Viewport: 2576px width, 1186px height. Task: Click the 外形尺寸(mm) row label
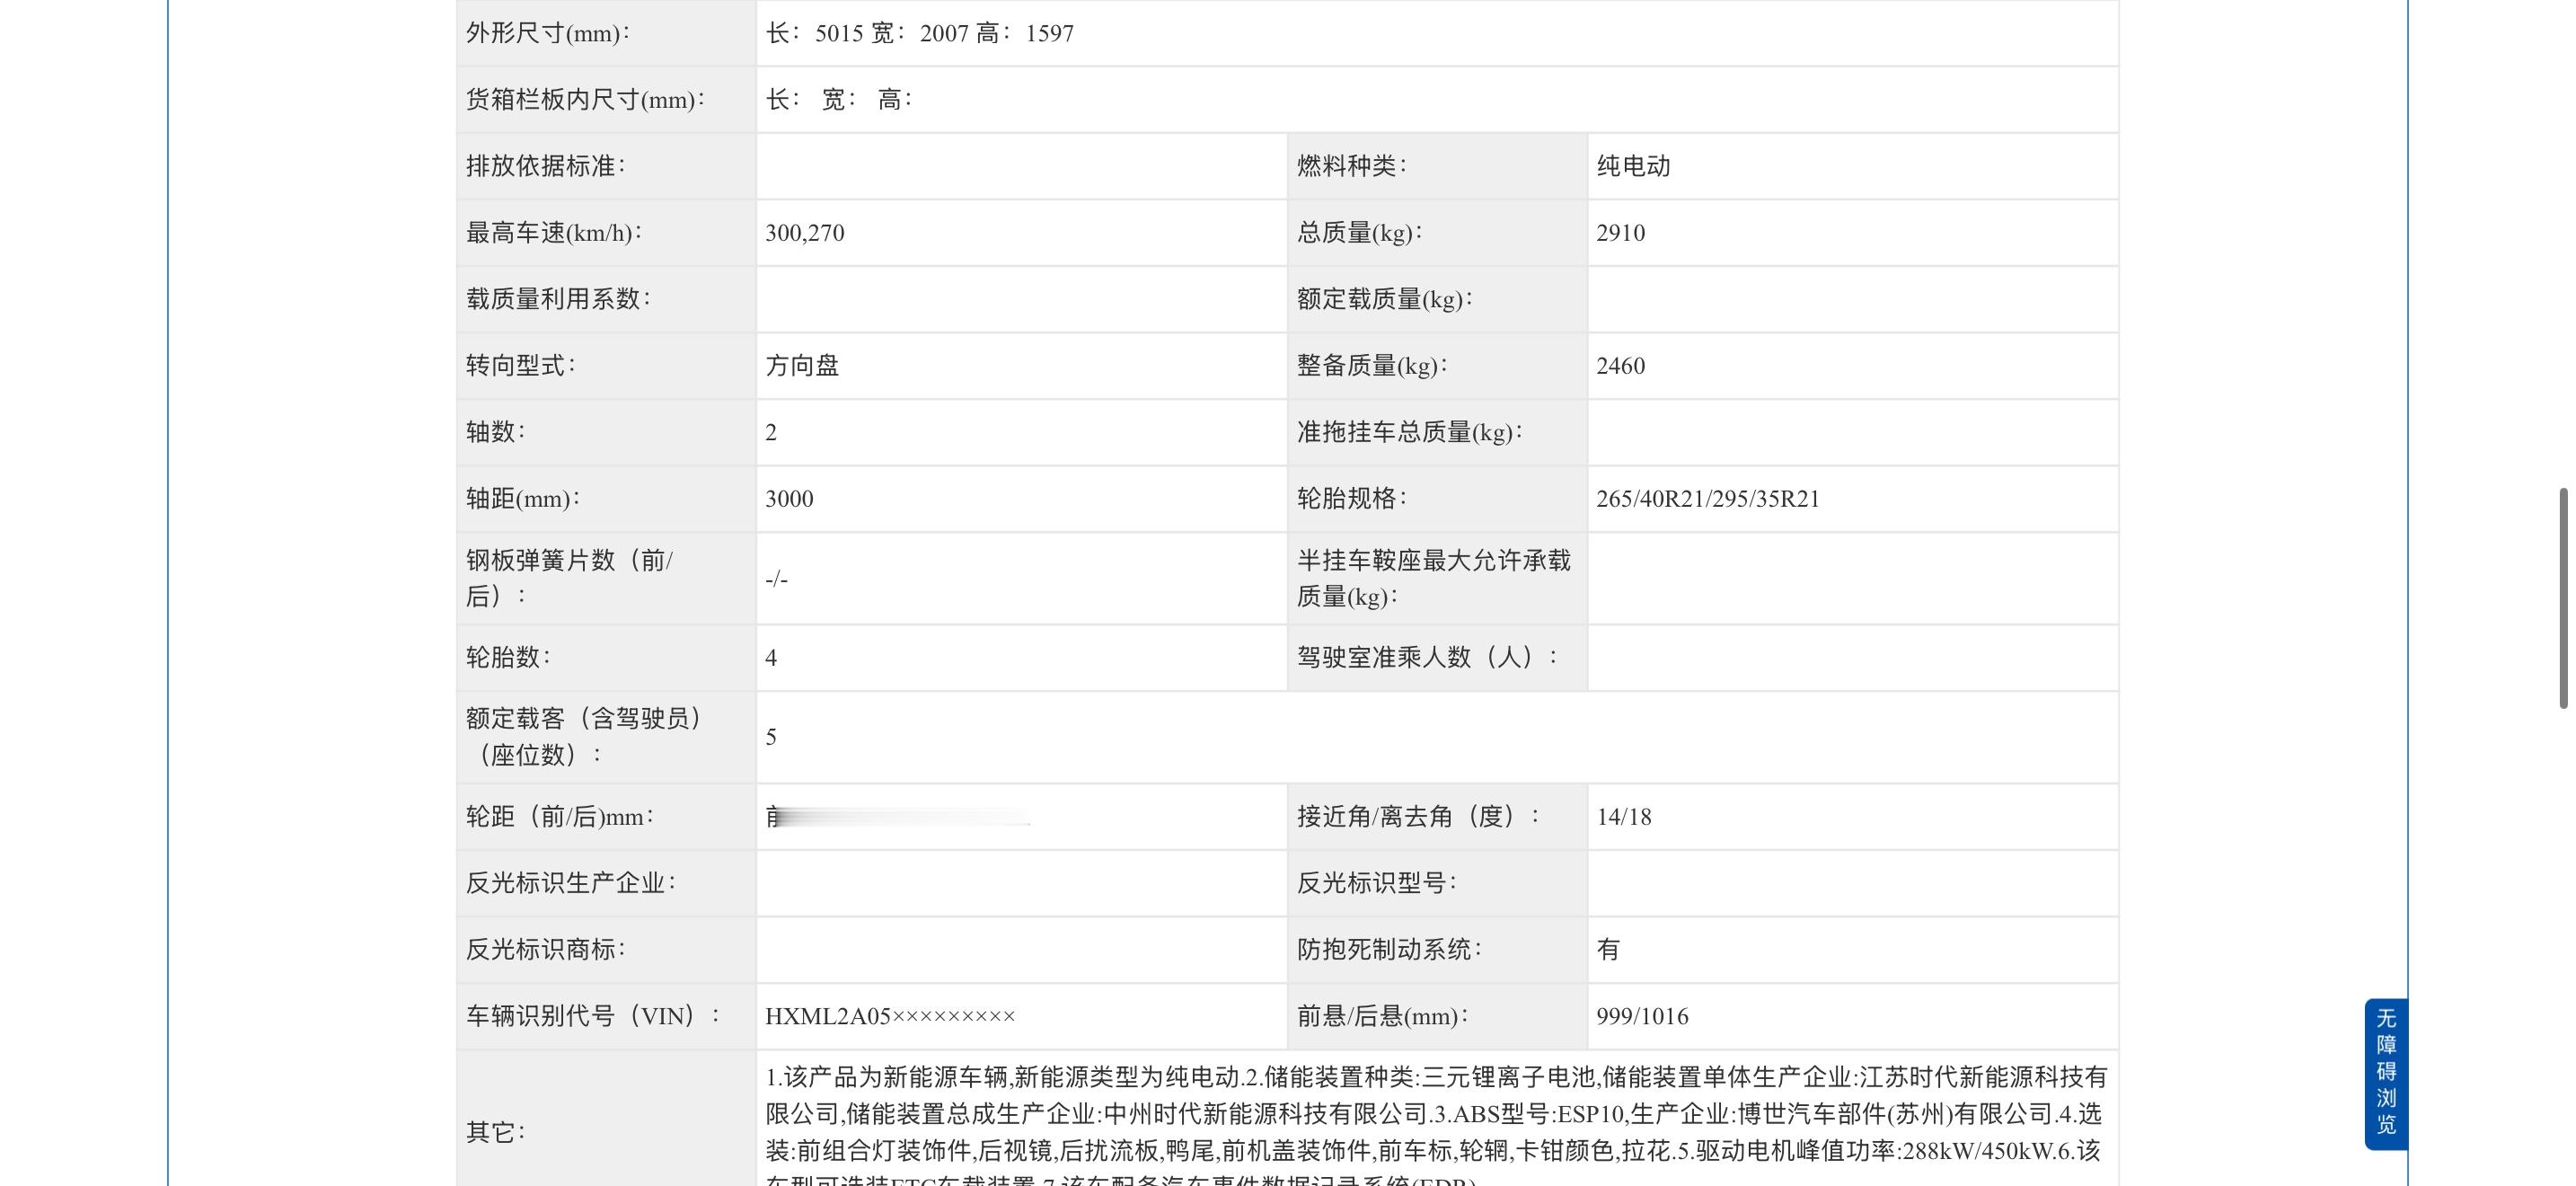click(548, 34)
